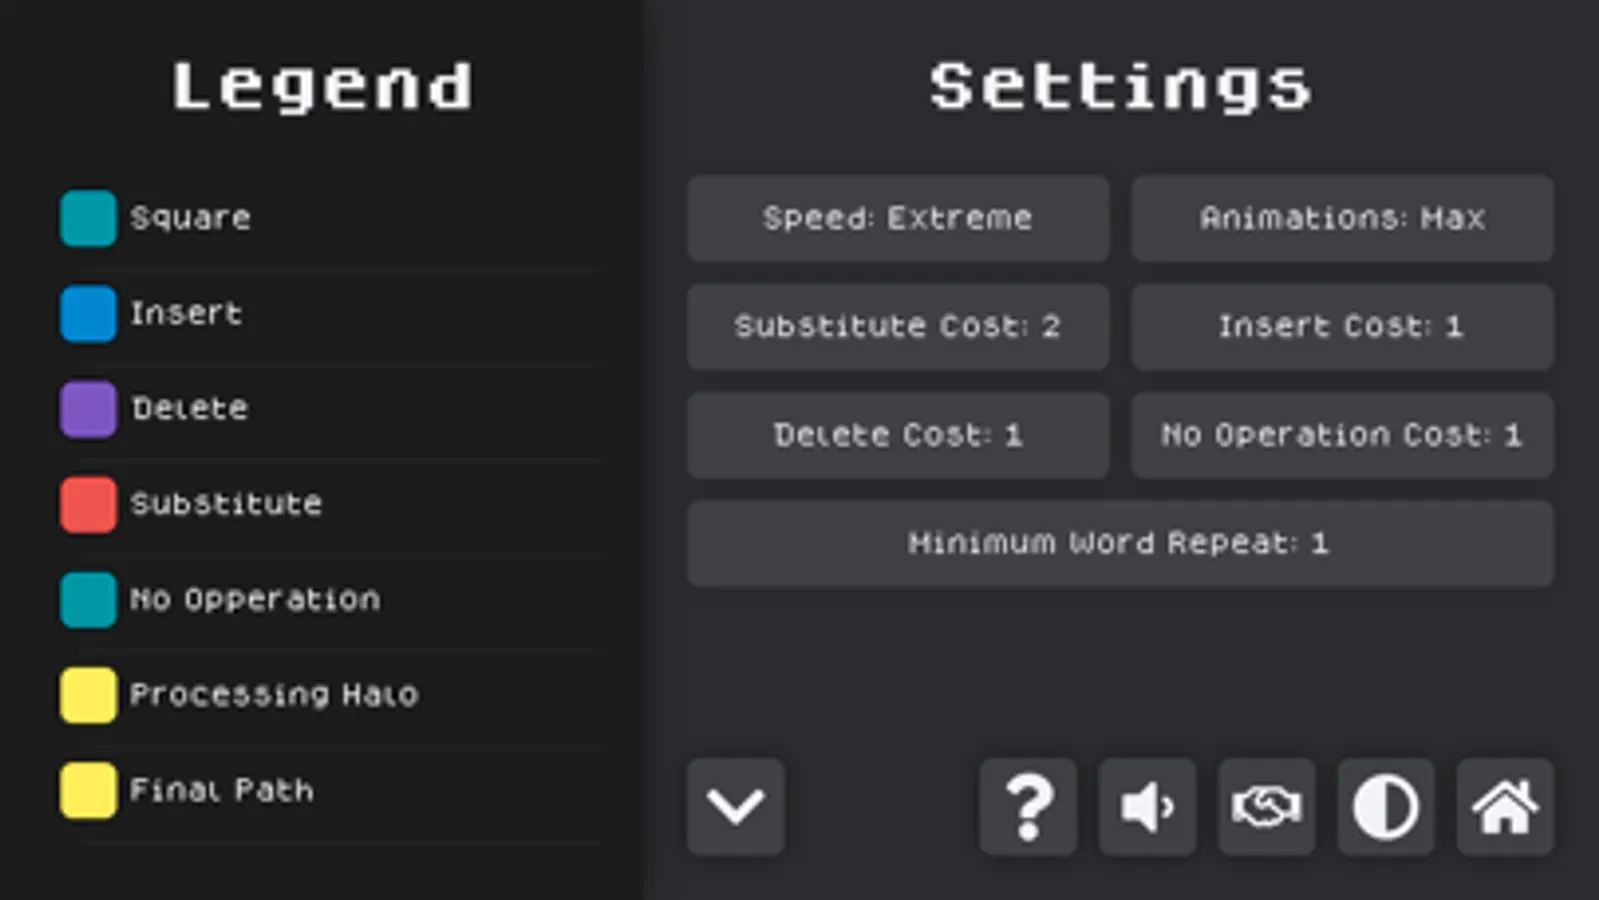This screenshot has height=900, width=1599.
Task: Collapse settings with the down chevron
Action: [735, 806]
